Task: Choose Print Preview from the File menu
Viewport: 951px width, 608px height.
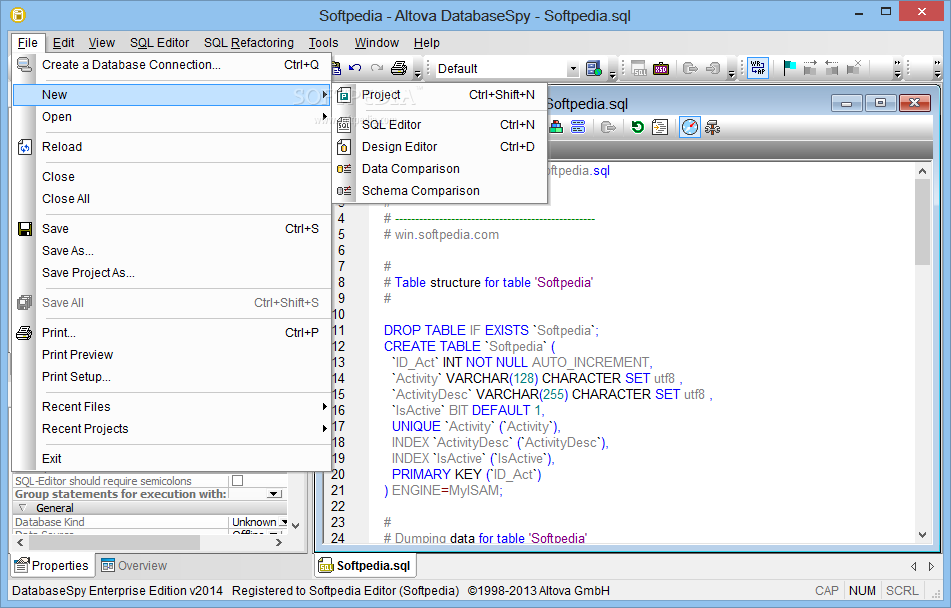Action: click(172, 354)
